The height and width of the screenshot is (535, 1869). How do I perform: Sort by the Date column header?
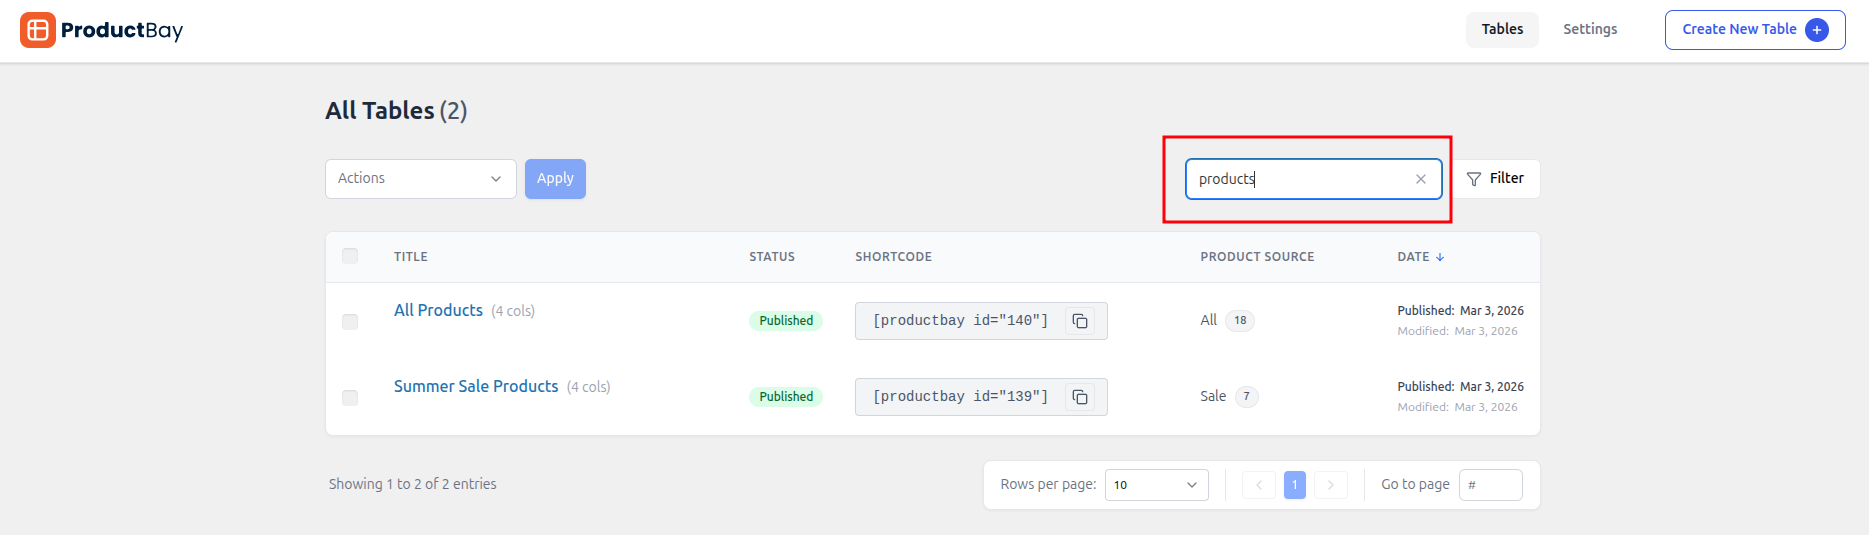coord(1414,257)
